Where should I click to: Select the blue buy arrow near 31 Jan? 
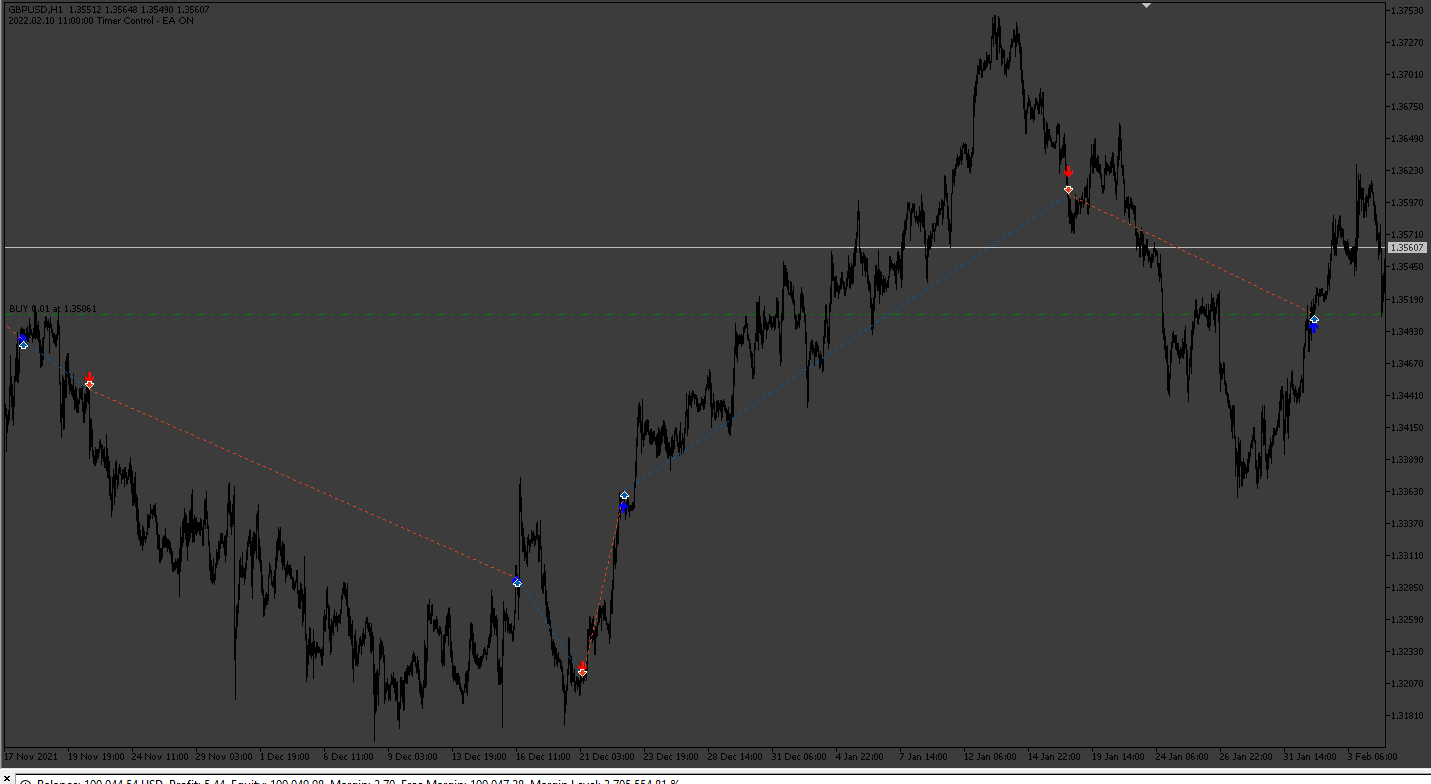(1313, 327)
